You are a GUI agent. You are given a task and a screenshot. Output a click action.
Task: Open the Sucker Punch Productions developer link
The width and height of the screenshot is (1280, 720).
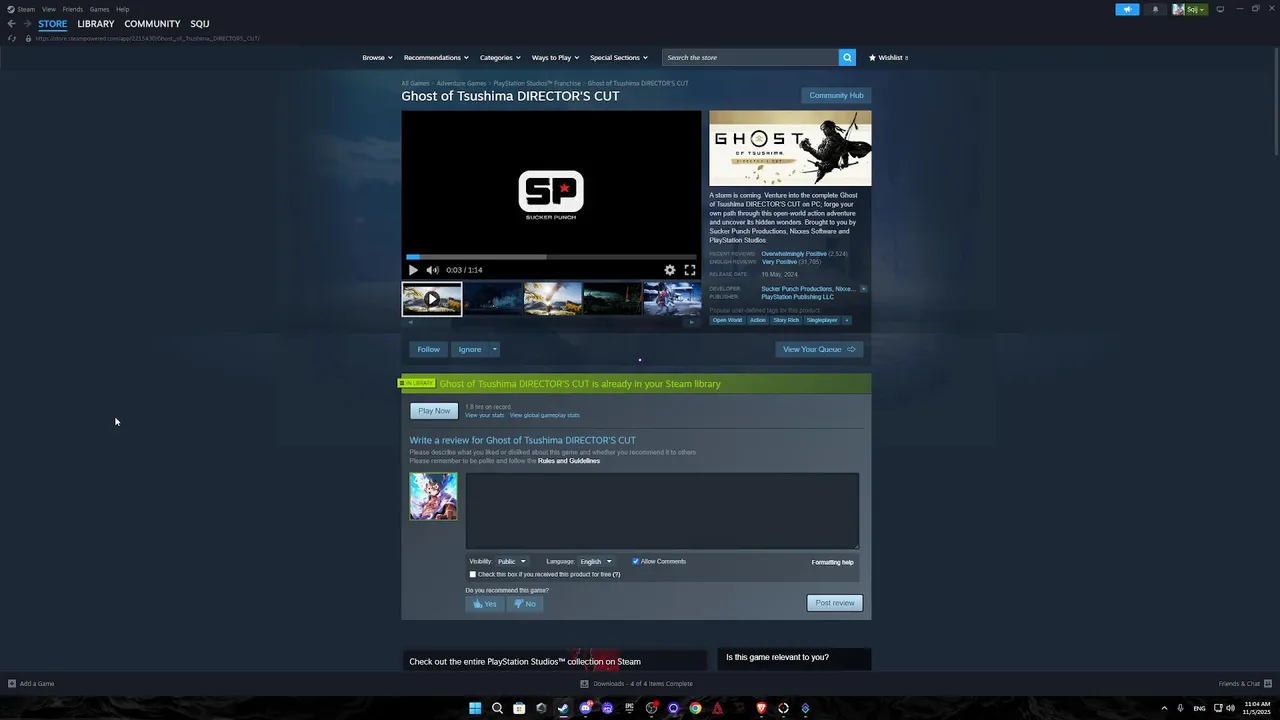tap(797, 289)
